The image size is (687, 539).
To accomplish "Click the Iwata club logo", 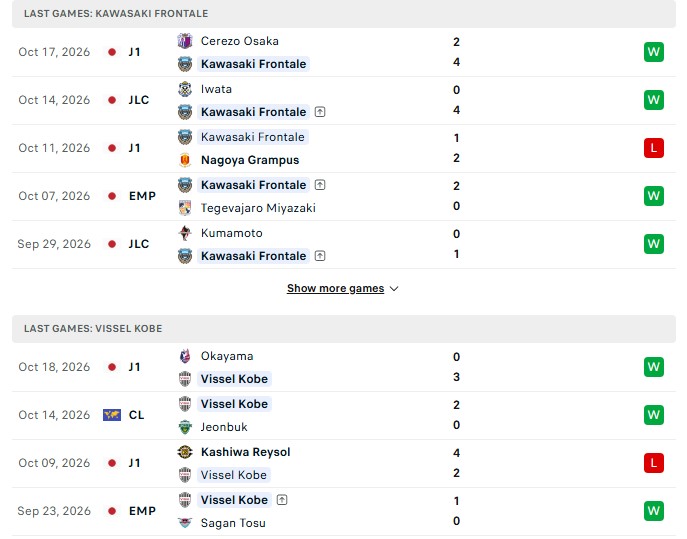I will [x=185, y=89].
